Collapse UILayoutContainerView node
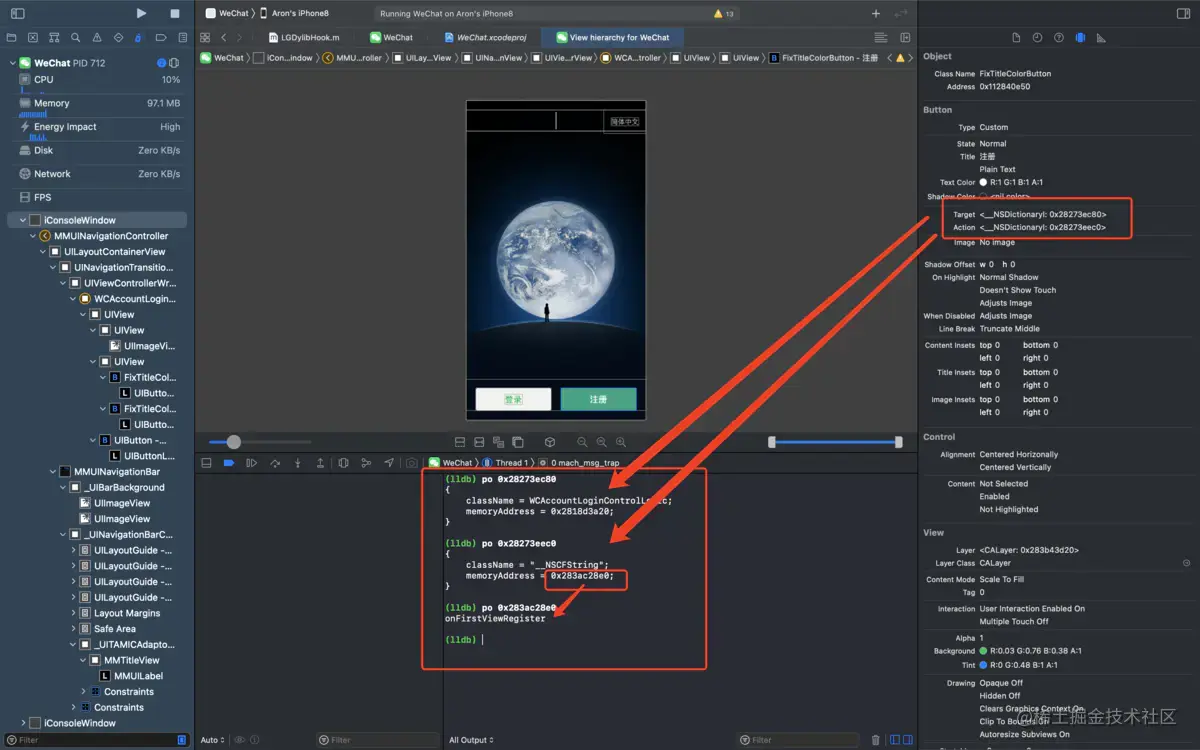The image size is (1200, 750). point(42,252)
